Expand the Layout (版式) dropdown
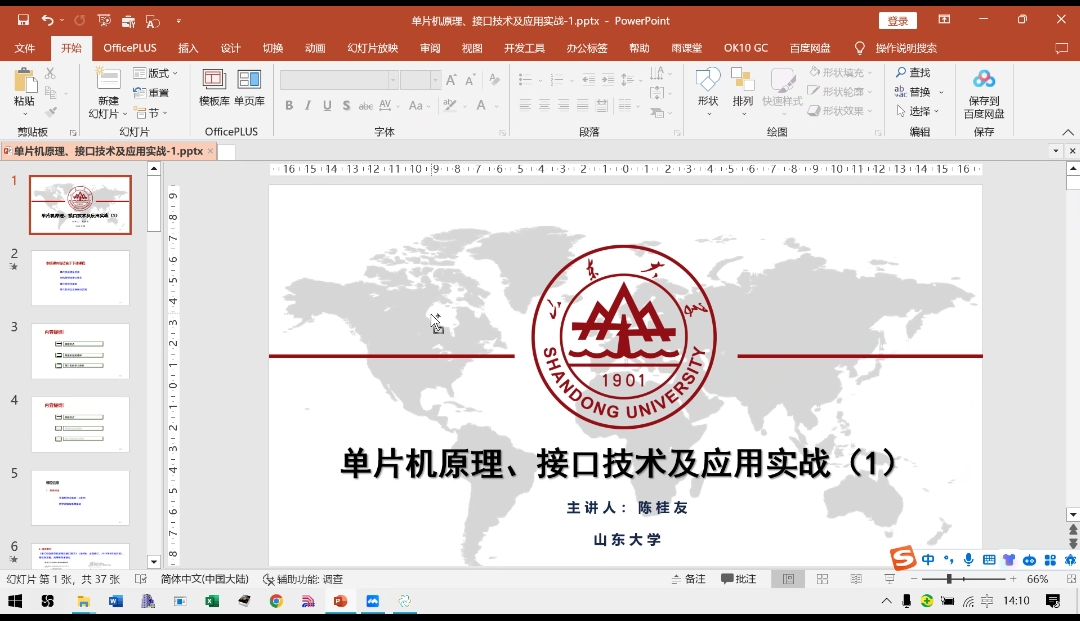Screen dimensions: 1080x621 (x=156, y=73)
